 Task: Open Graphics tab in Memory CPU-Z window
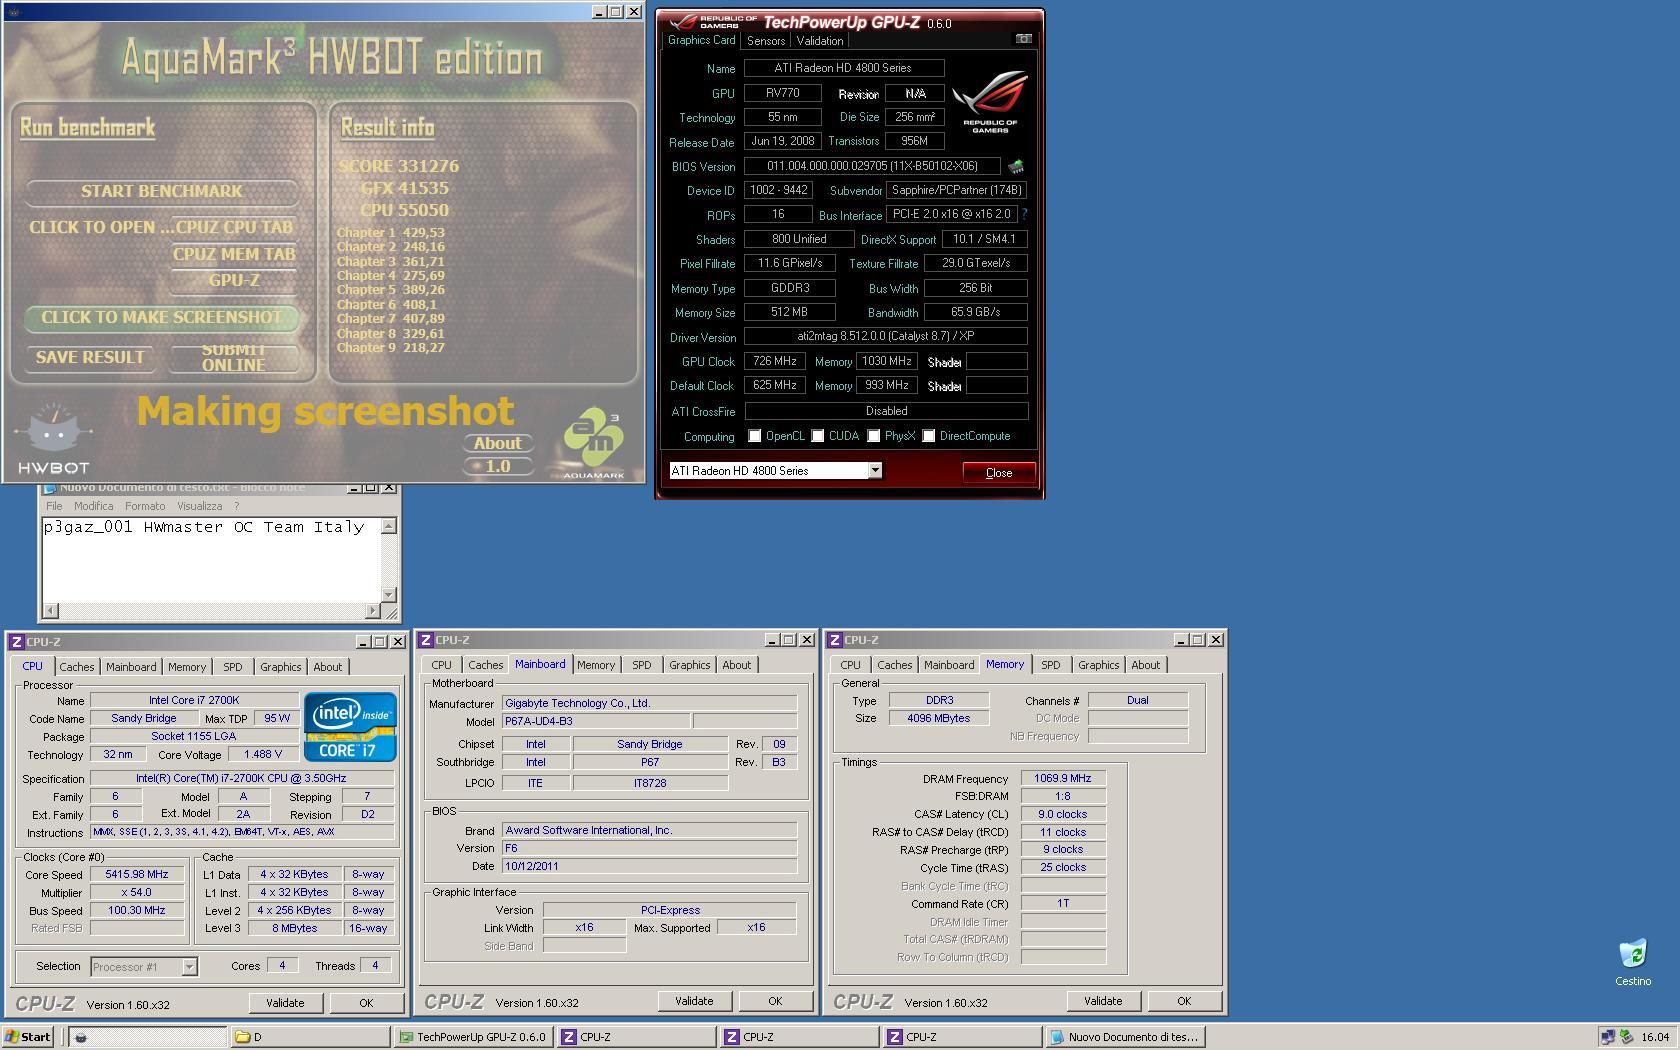(1099, 665)
